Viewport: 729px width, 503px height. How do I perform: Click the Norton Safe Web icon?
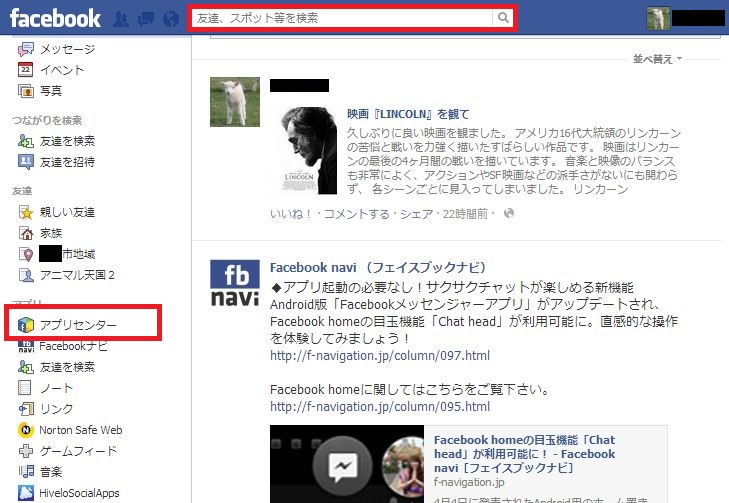click(x=26, y=430)
